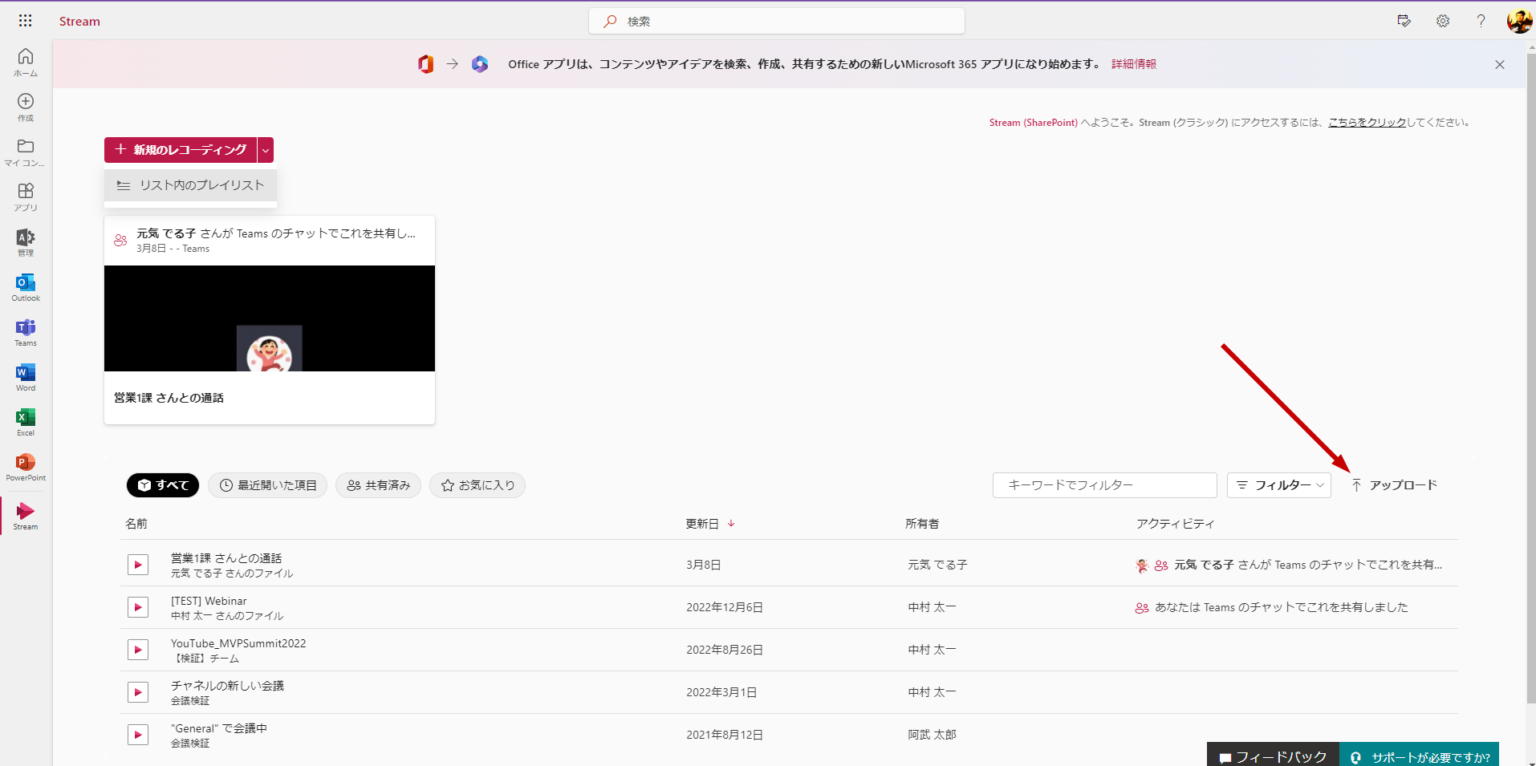The height and width of the screenshot is (766, 1536).
Task: Launch Teams from the app sidebar
Action: 26,331
